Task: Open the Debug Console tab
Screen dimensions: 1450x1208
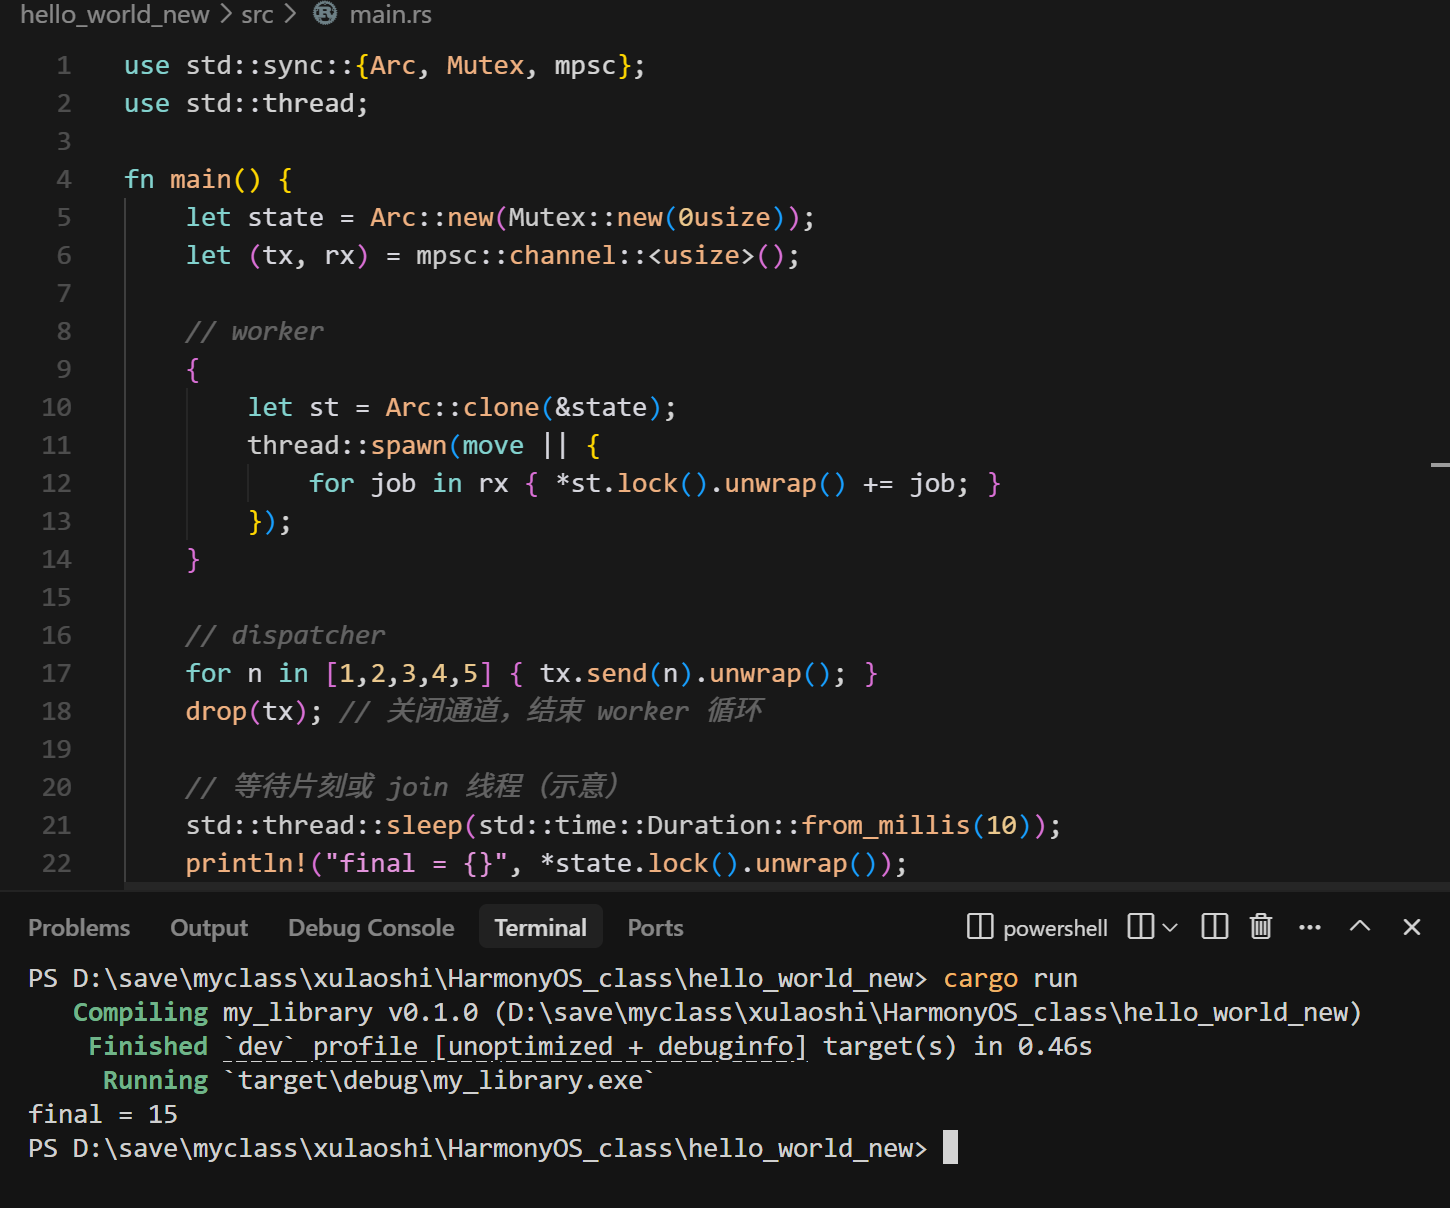Action: pyautogui.click(x=371, y=928)
